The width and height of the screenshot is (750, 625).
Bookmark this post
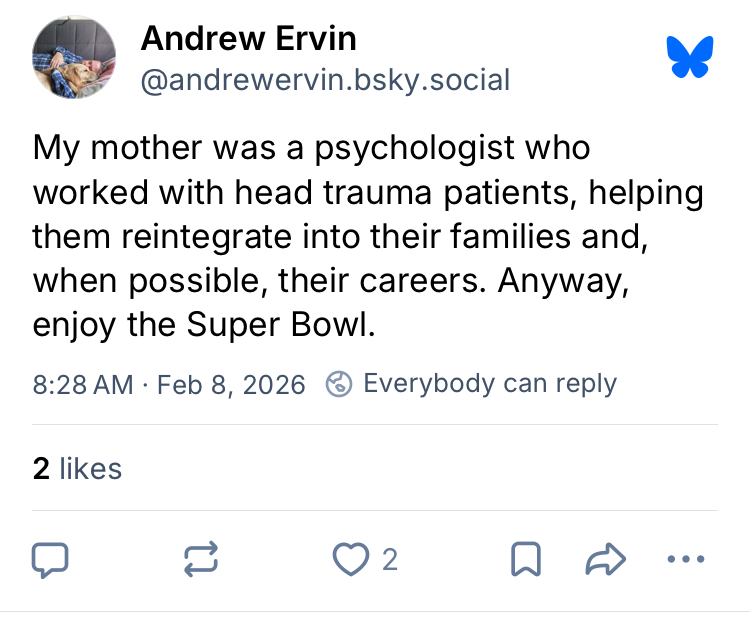[x=526, y=560]
